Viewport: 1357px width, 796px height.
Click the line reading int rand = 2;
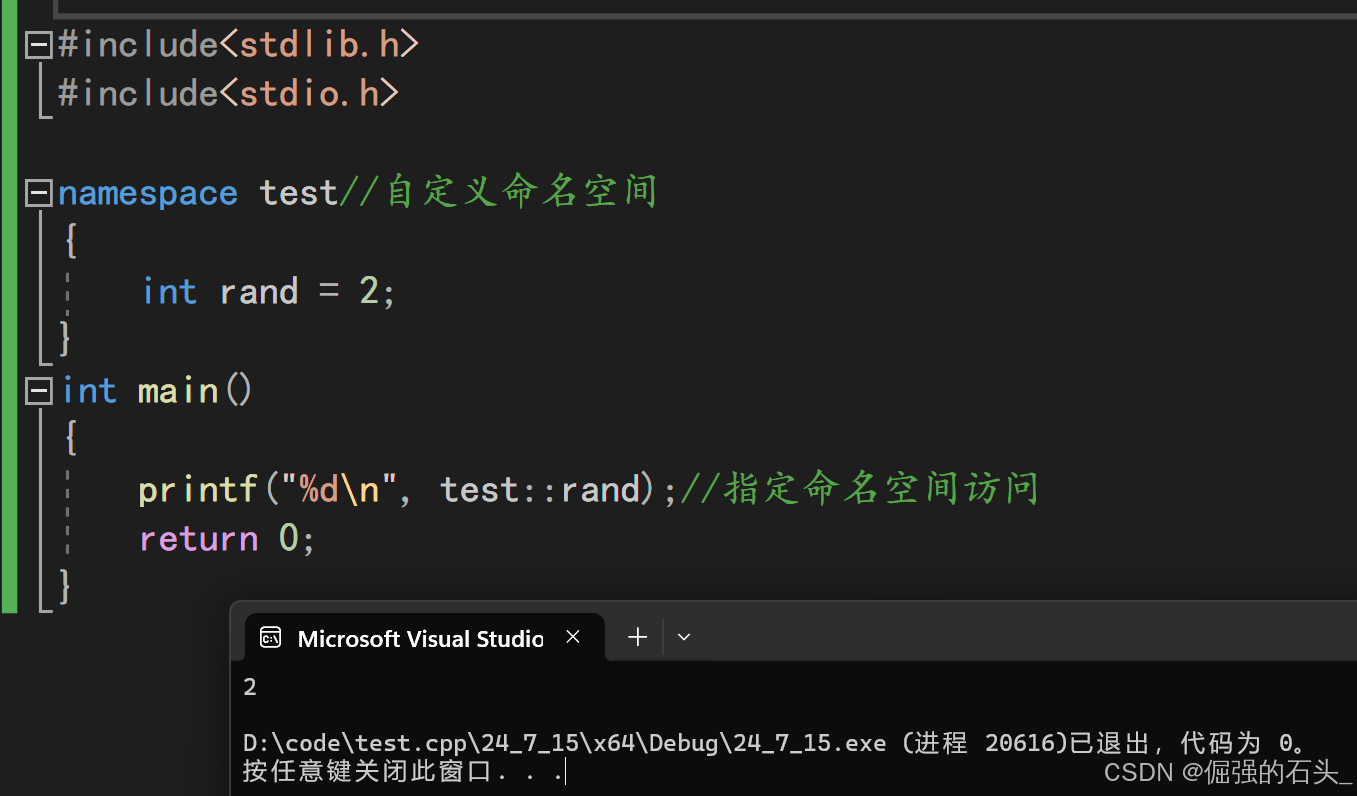[267, 291]
